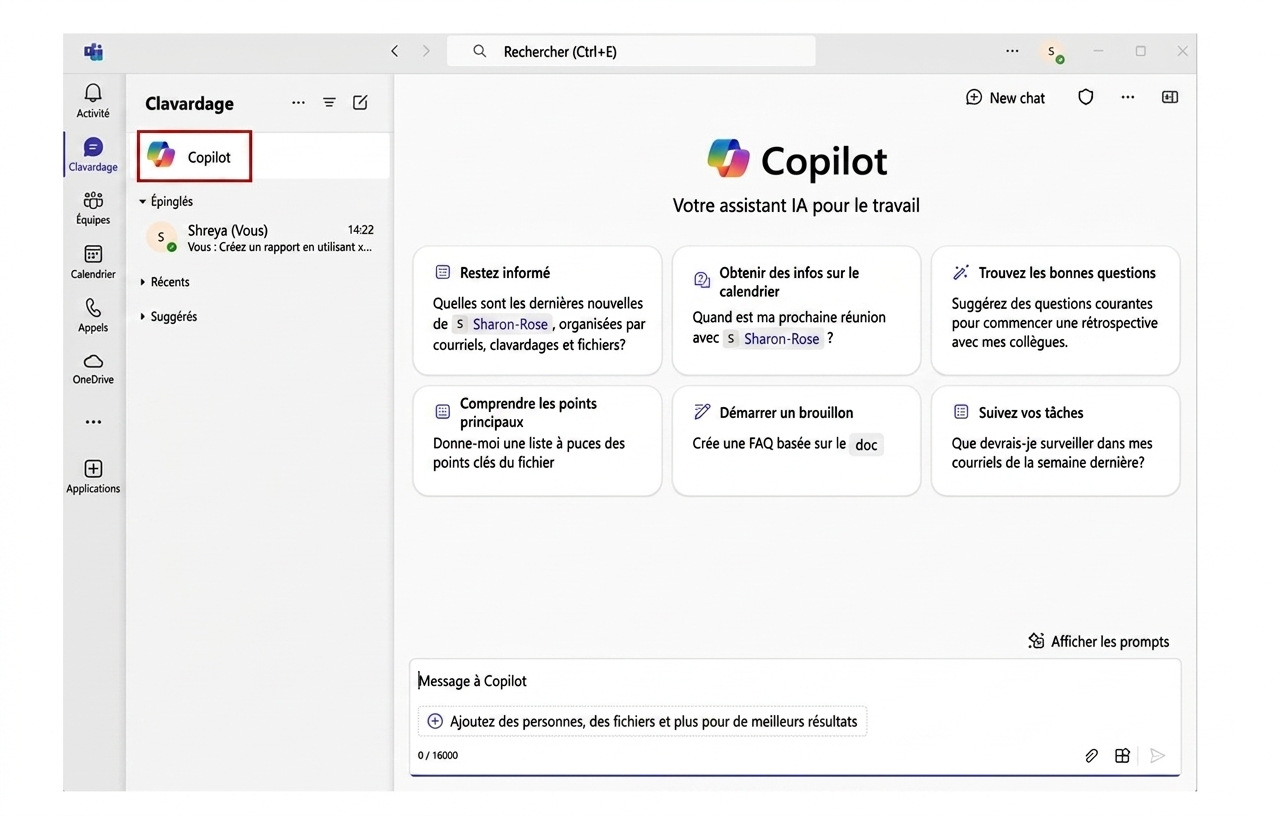1279x816 pixels.
Task: Click the Sharon-Rose chip in Restez informé
Action: (501, 324)
